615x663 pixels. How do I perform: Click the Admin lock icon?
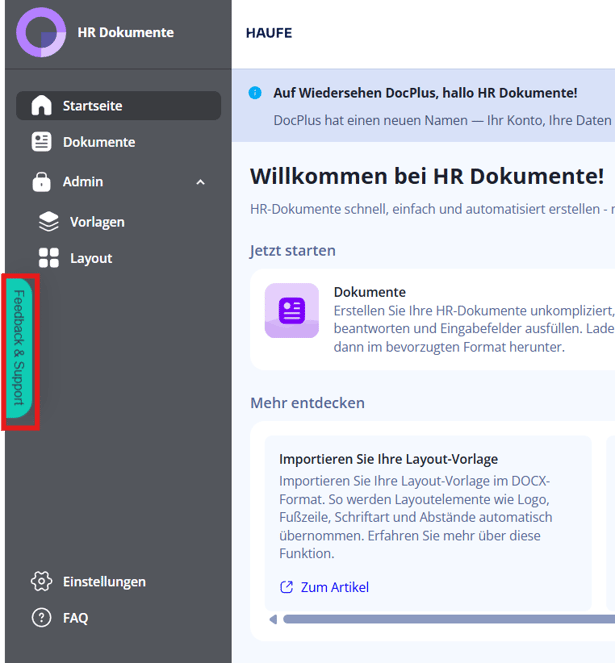pyautogui.click(x=41, y=182)
